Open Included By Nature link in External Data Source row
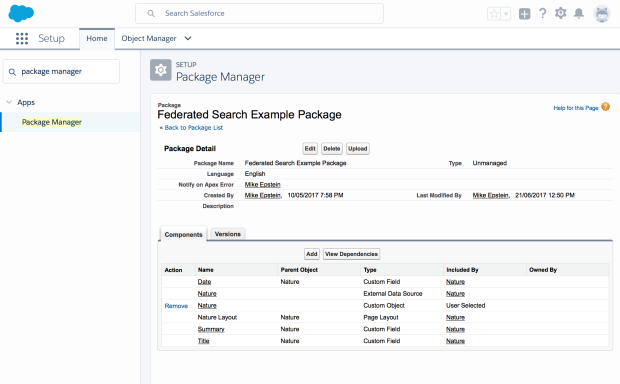 456,294
